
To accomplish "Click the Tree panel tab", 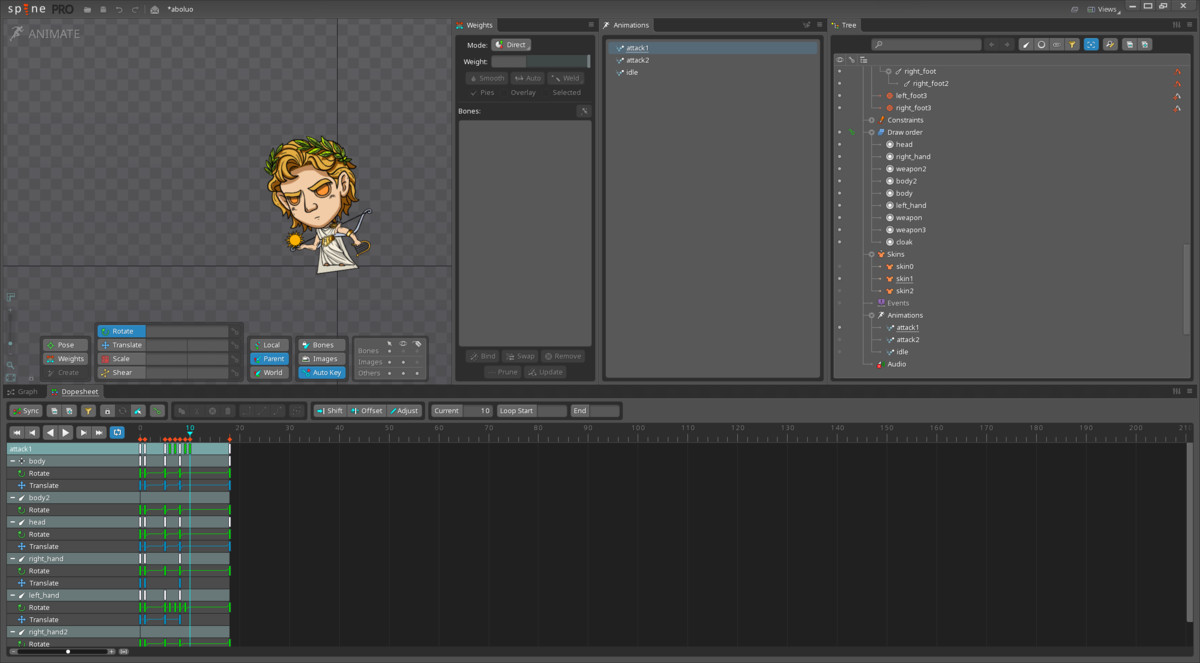I will pyautogui.click(x=844, y=25).
